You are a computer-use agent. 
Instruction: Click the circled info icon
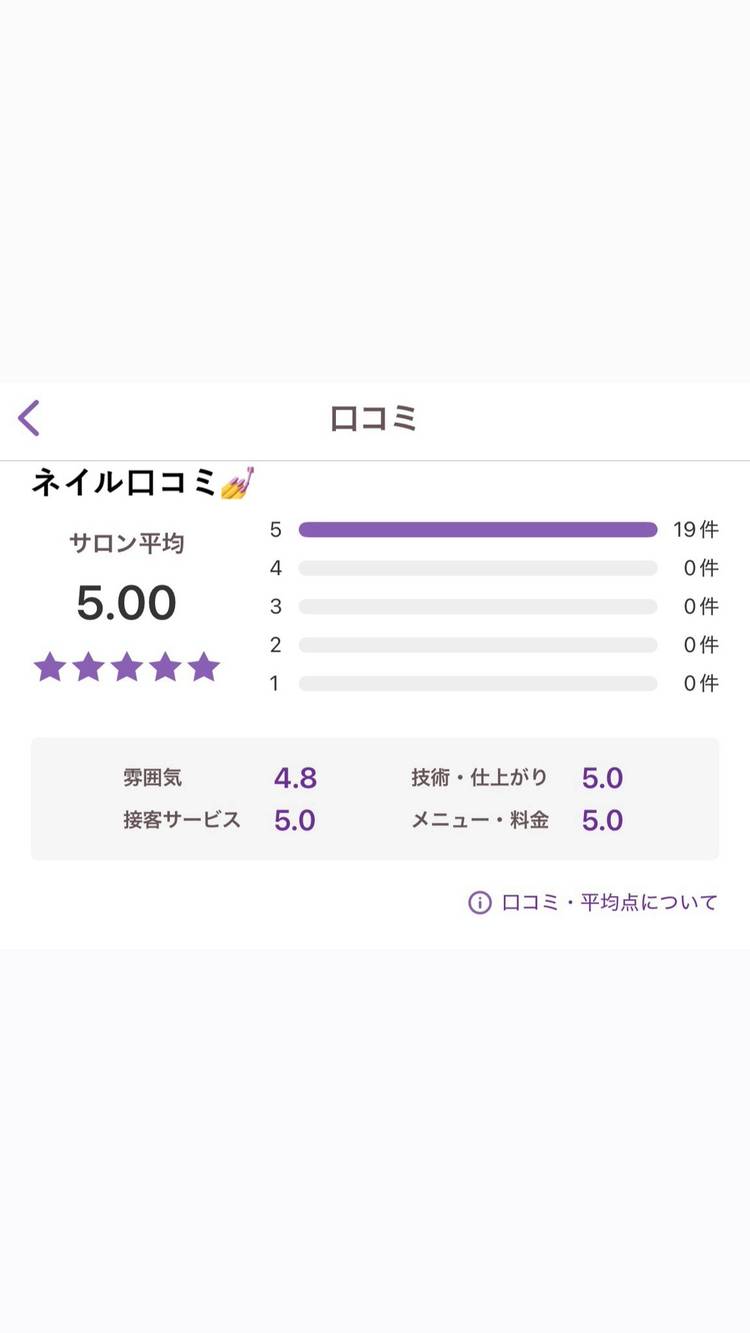click(x=480, y=902)
